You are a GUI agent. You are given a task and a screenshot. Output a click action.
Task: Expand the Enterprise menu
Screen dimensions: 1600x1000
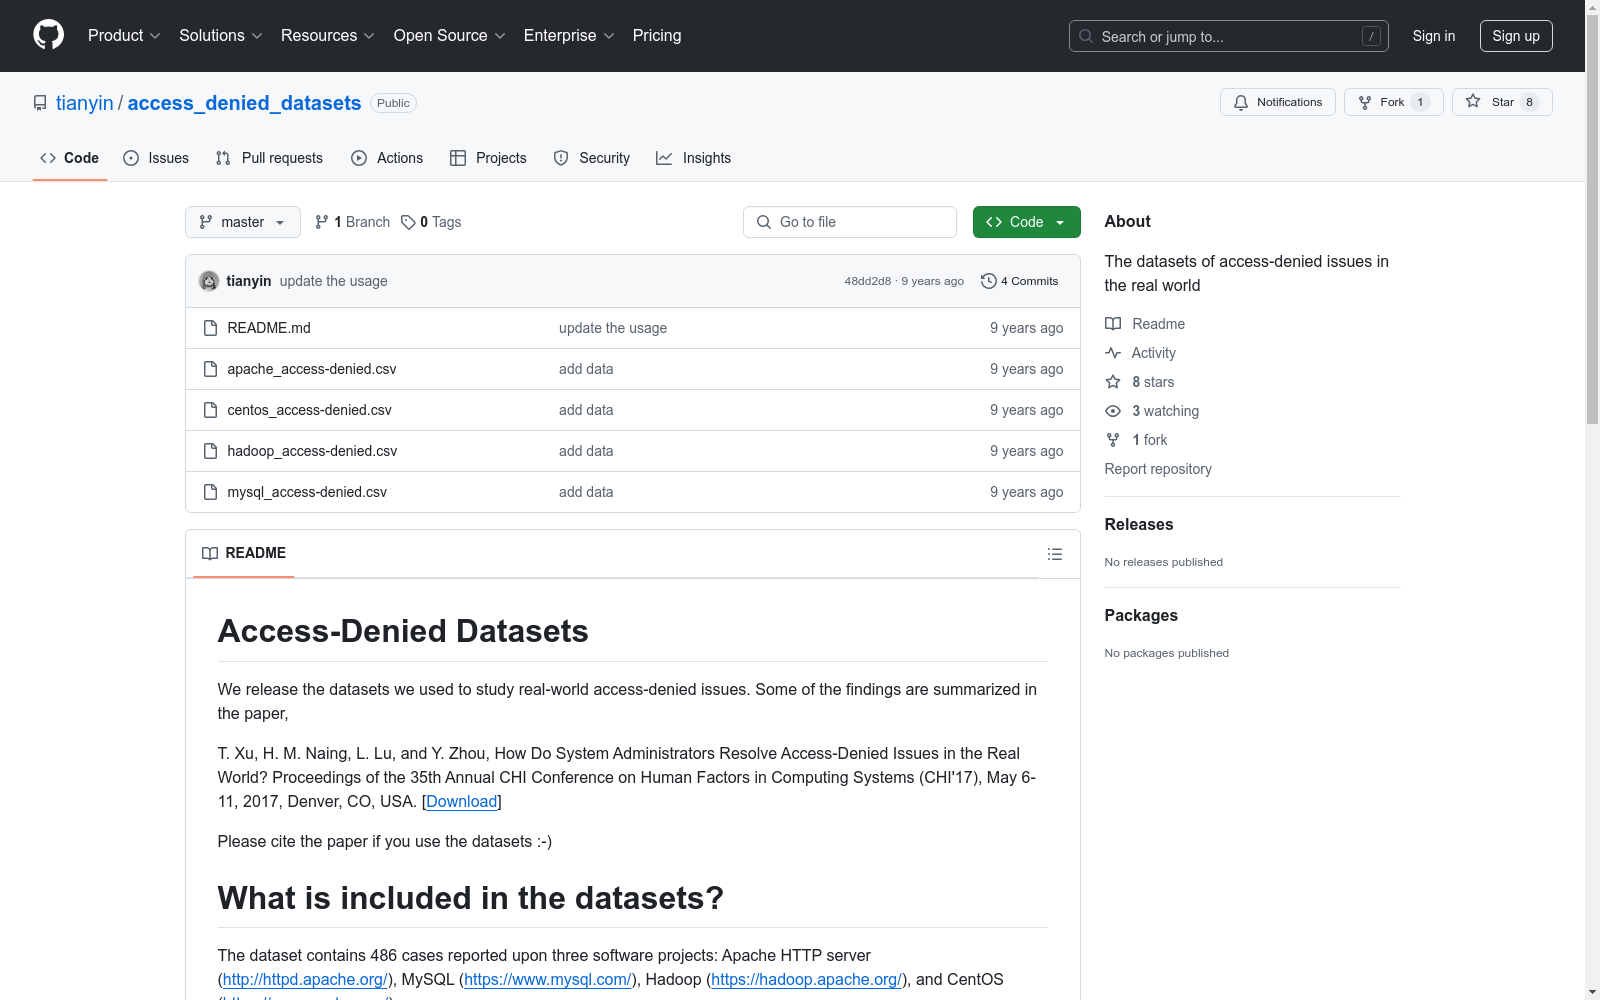click(569, 36)
